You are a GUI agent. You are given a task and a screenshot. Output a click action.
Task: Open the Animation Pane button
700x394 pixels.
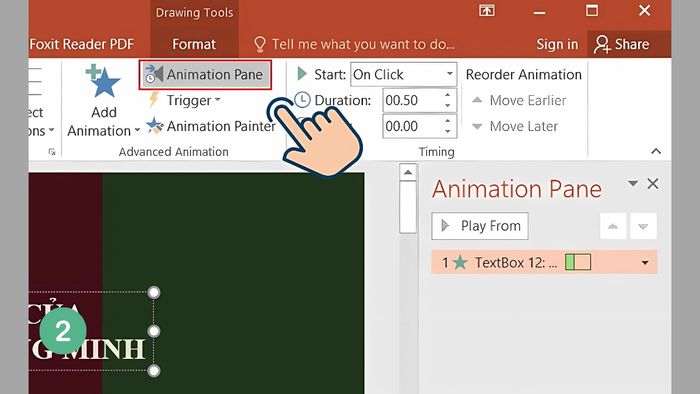[205, 75]
